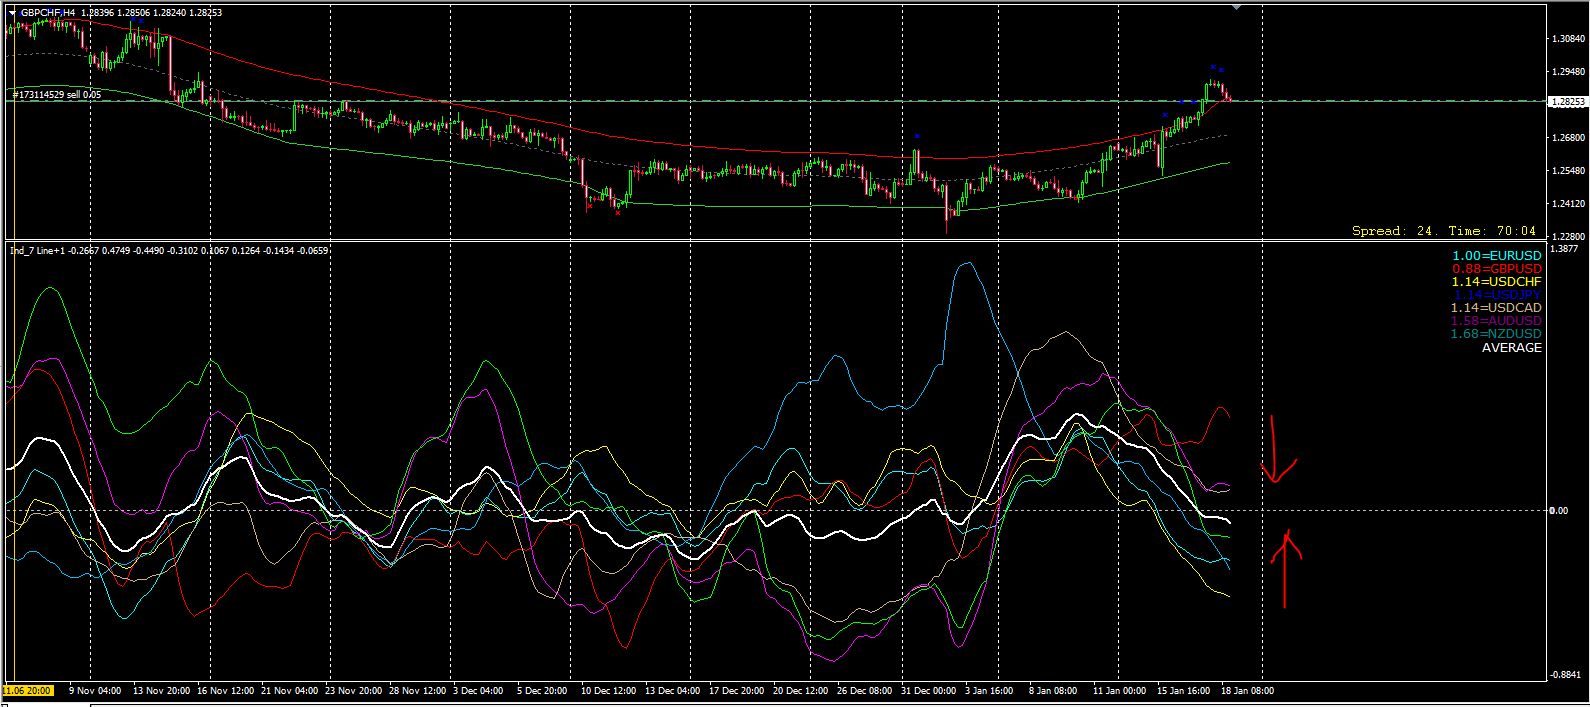
Task: Click the 18 Jan 08:00 time label
Action: (x=1250, y=690)
